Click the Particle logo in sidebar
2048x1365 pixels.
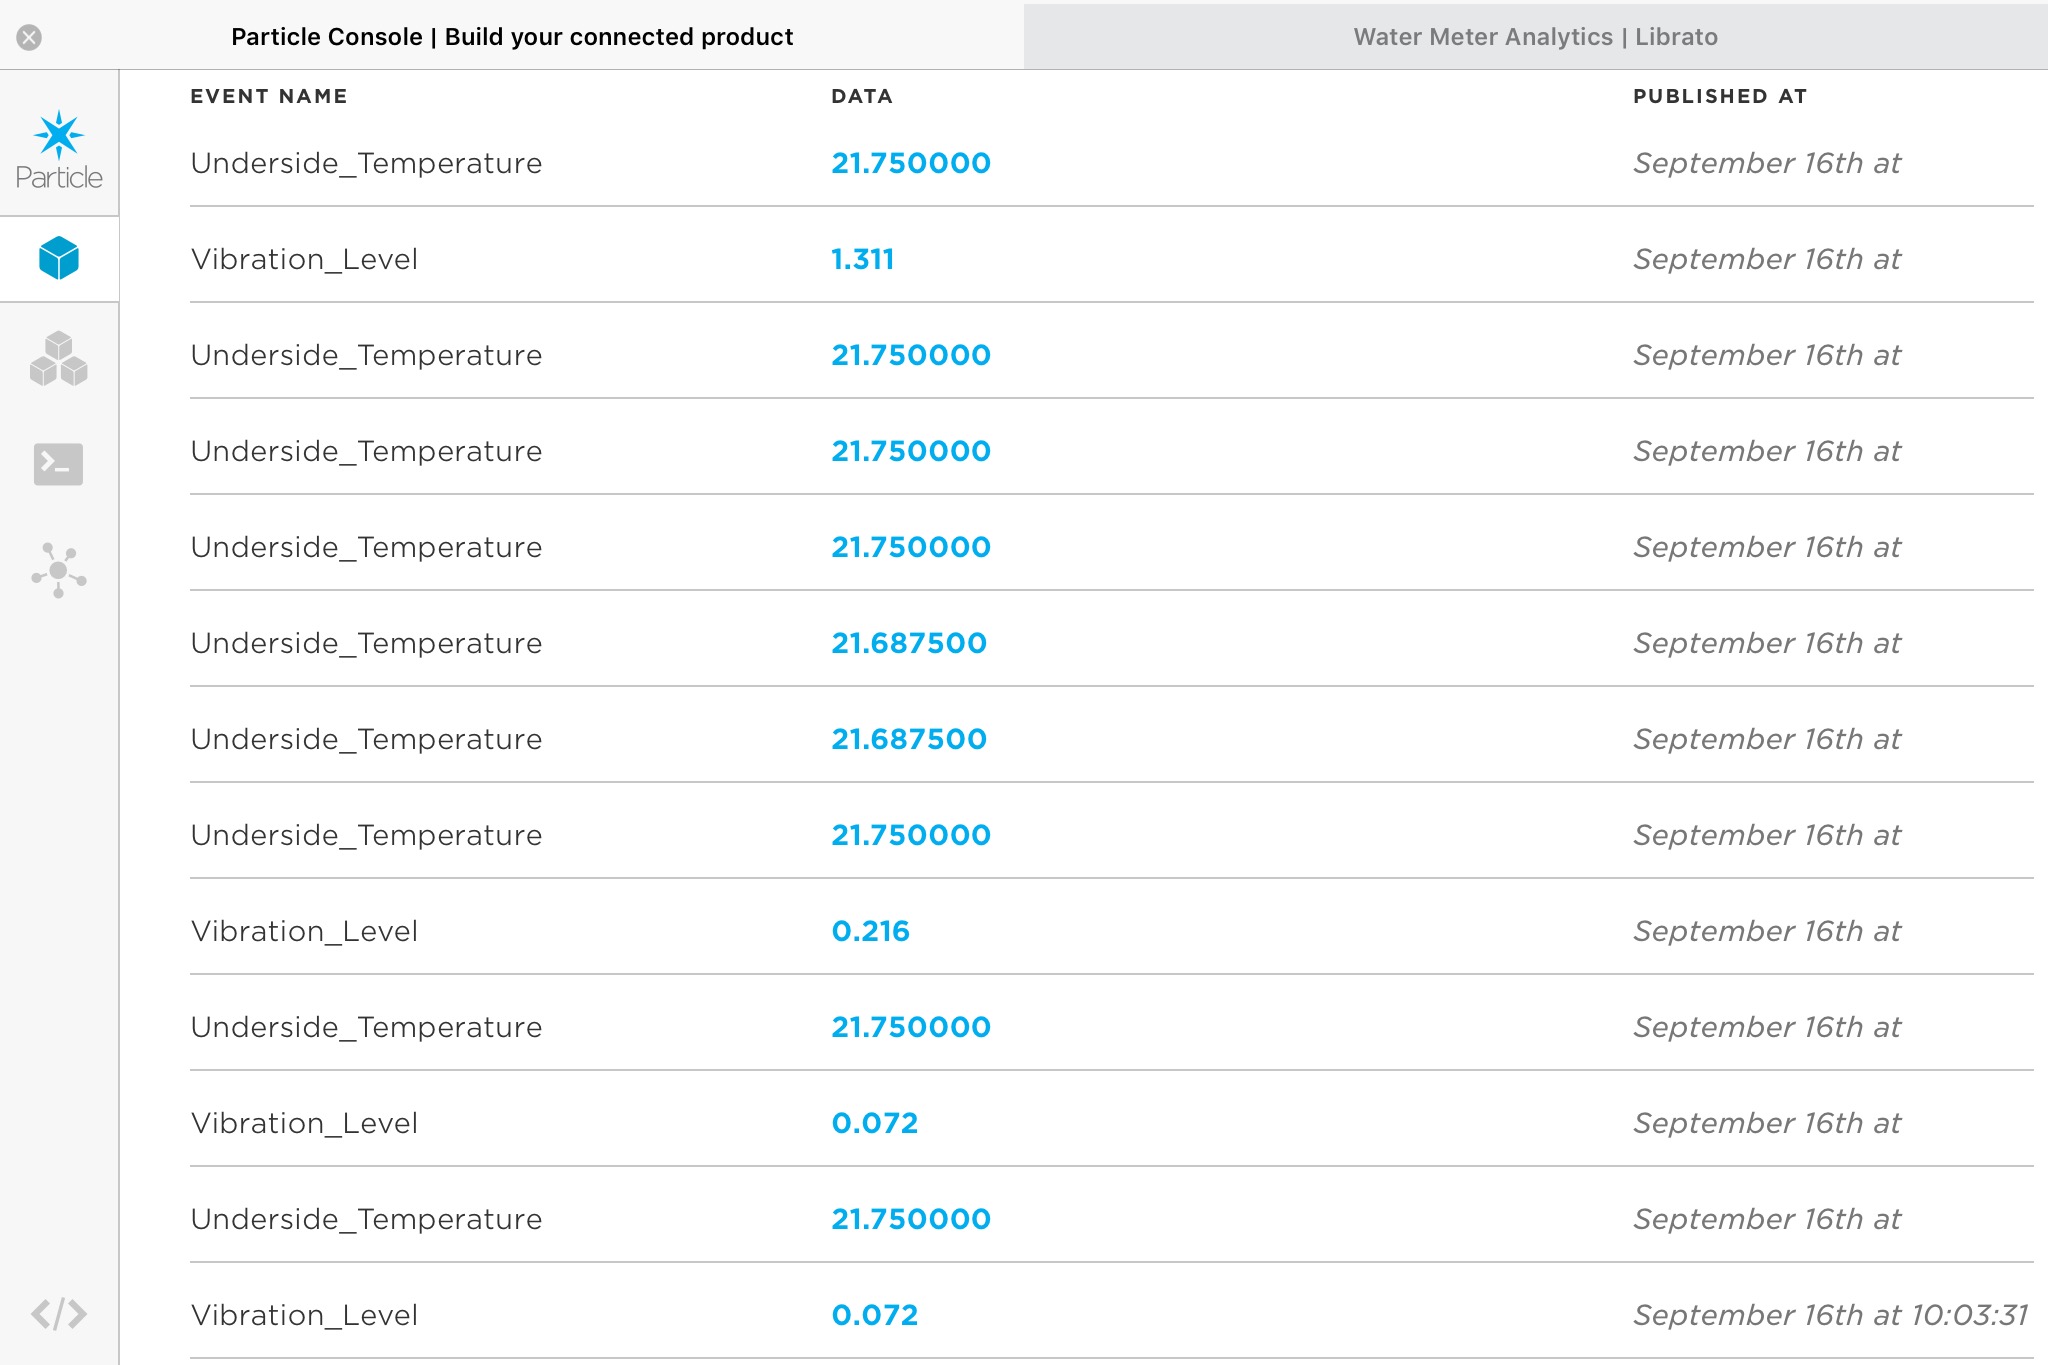[59, 149]
